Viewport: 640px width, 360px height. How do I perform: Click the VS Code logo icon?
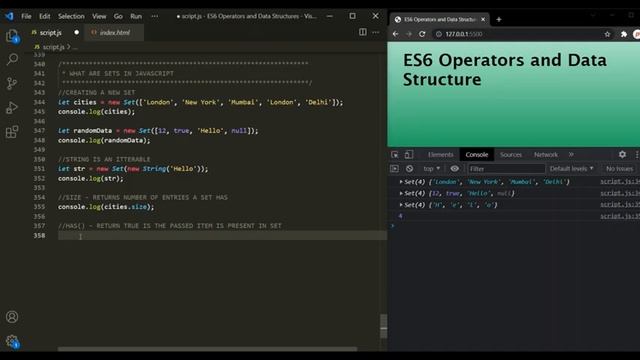tap(9, 16)
